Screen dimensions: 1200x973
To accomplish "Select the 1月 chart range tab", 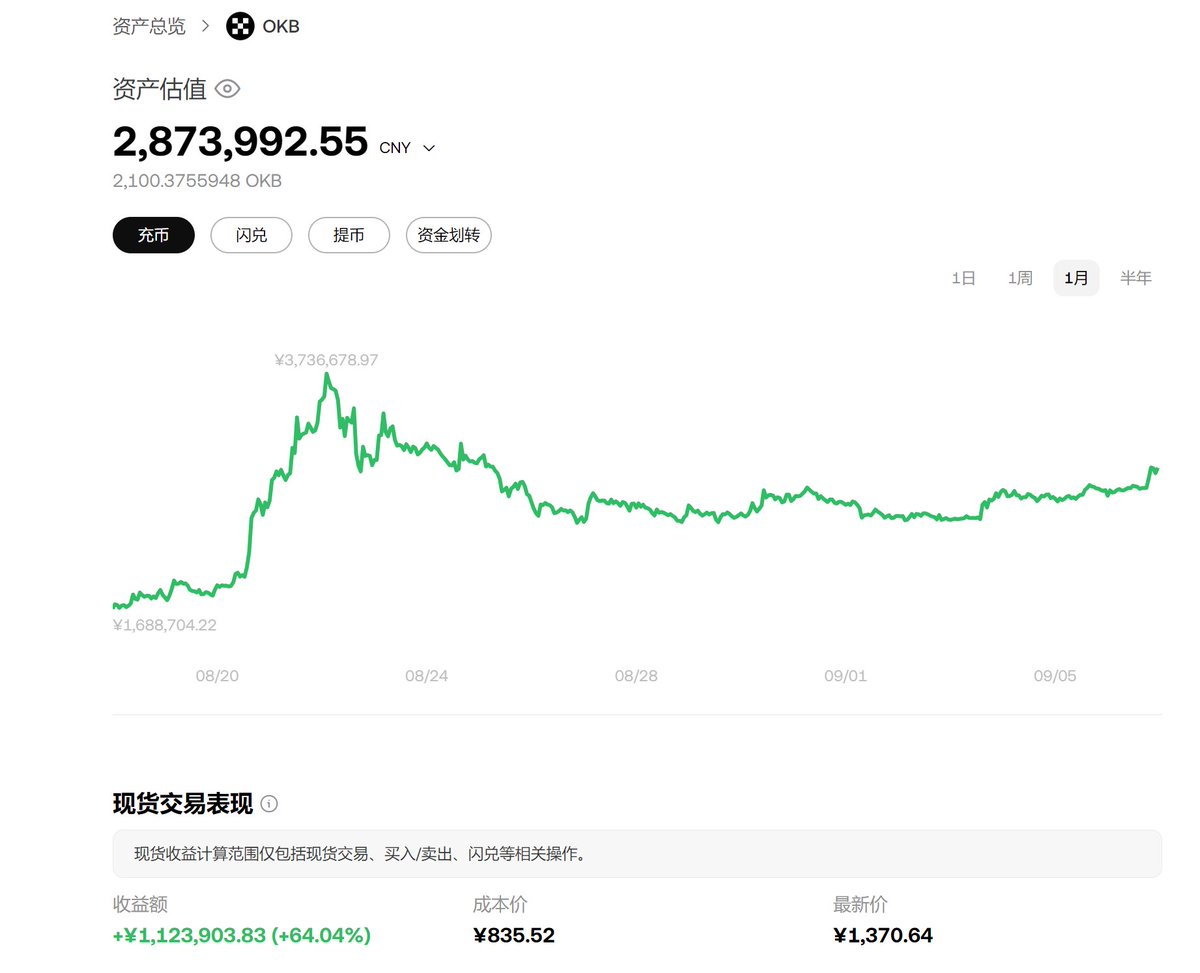I will click(1076, 278).
